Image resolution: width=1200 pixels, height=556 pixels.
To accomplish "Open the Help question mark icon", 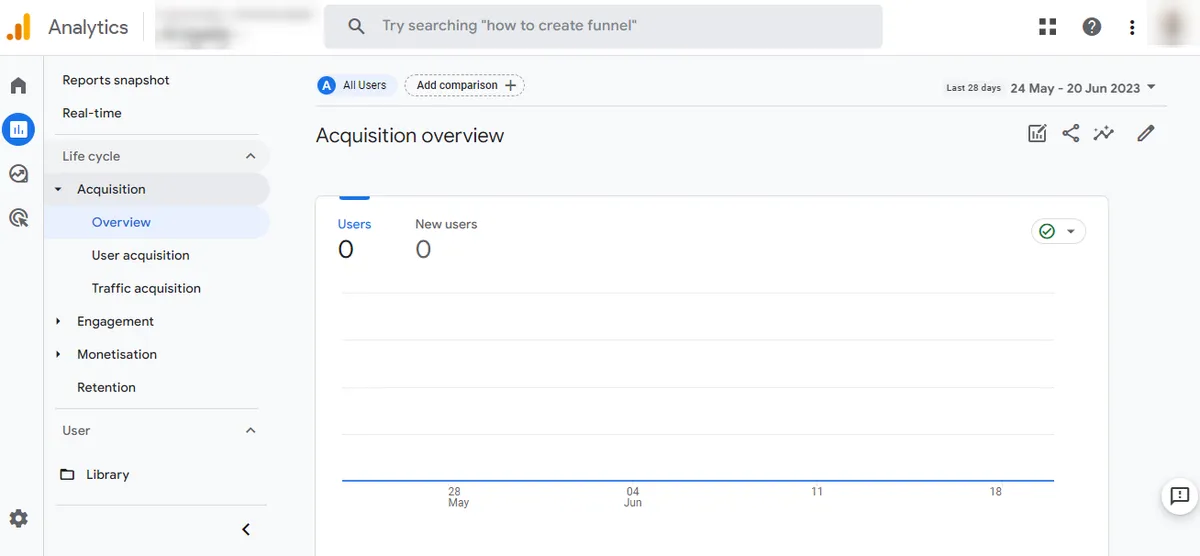I will pos(1092,27).
